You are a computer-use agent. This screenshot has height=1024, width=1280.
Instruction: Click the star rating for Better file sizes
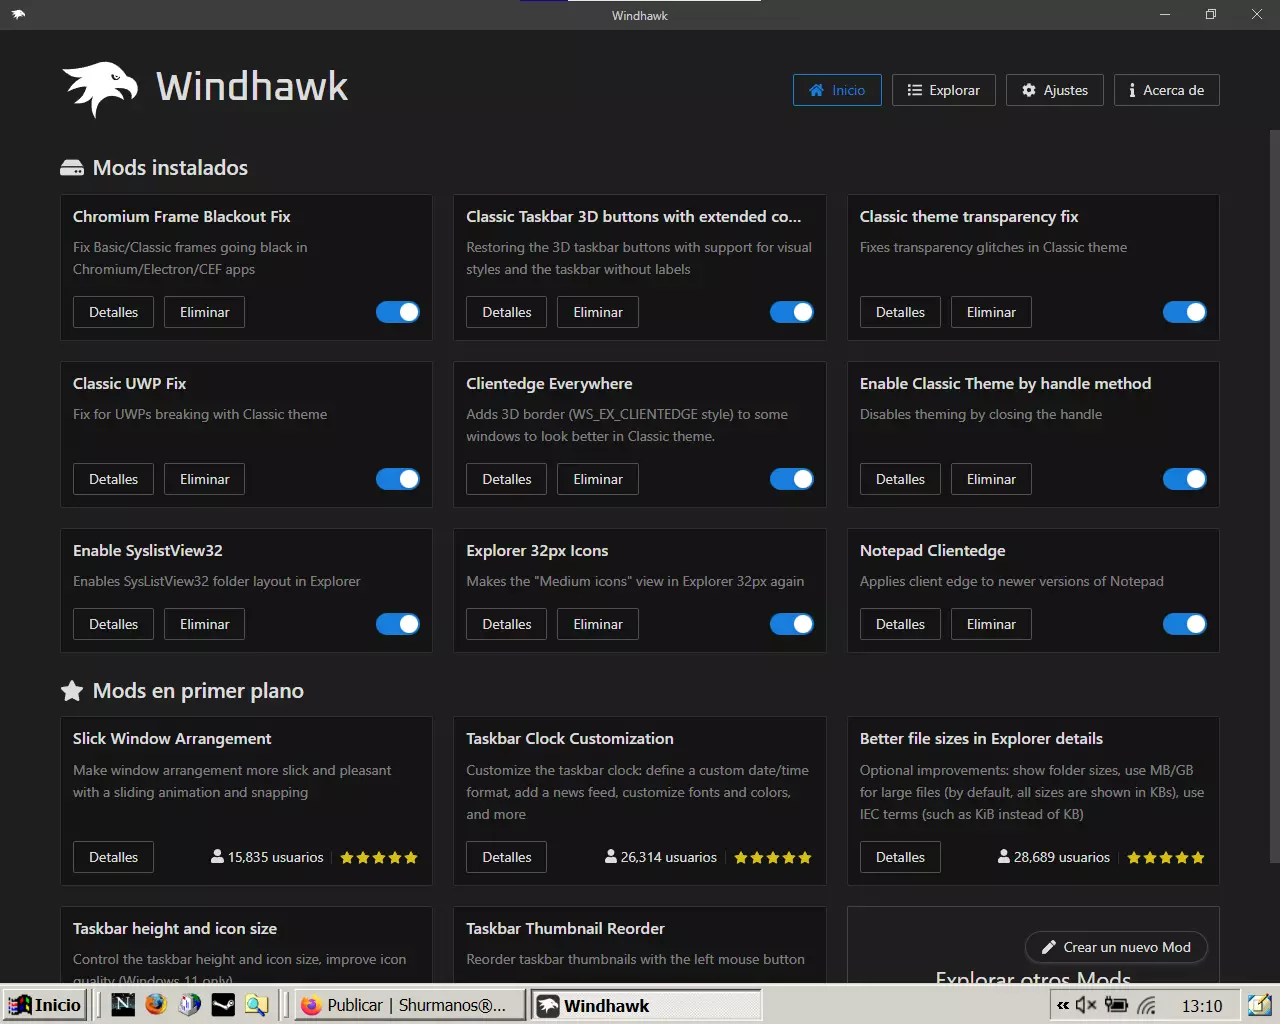click(1166, 858)
